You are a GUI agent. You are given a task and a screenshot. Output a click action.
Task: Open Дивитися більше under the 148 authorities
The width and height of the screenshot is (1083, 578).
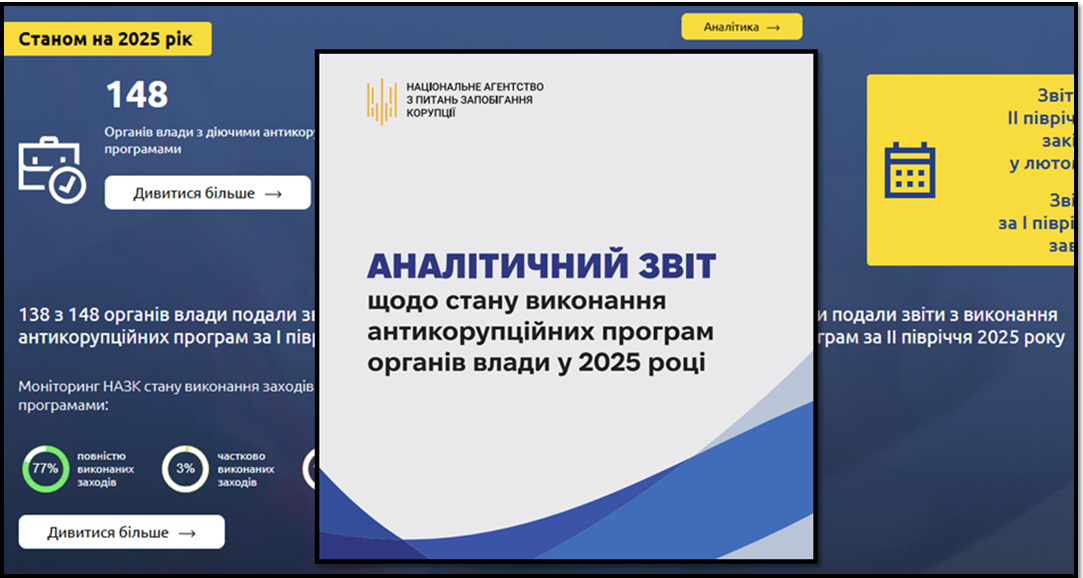(x=207, y=193)
